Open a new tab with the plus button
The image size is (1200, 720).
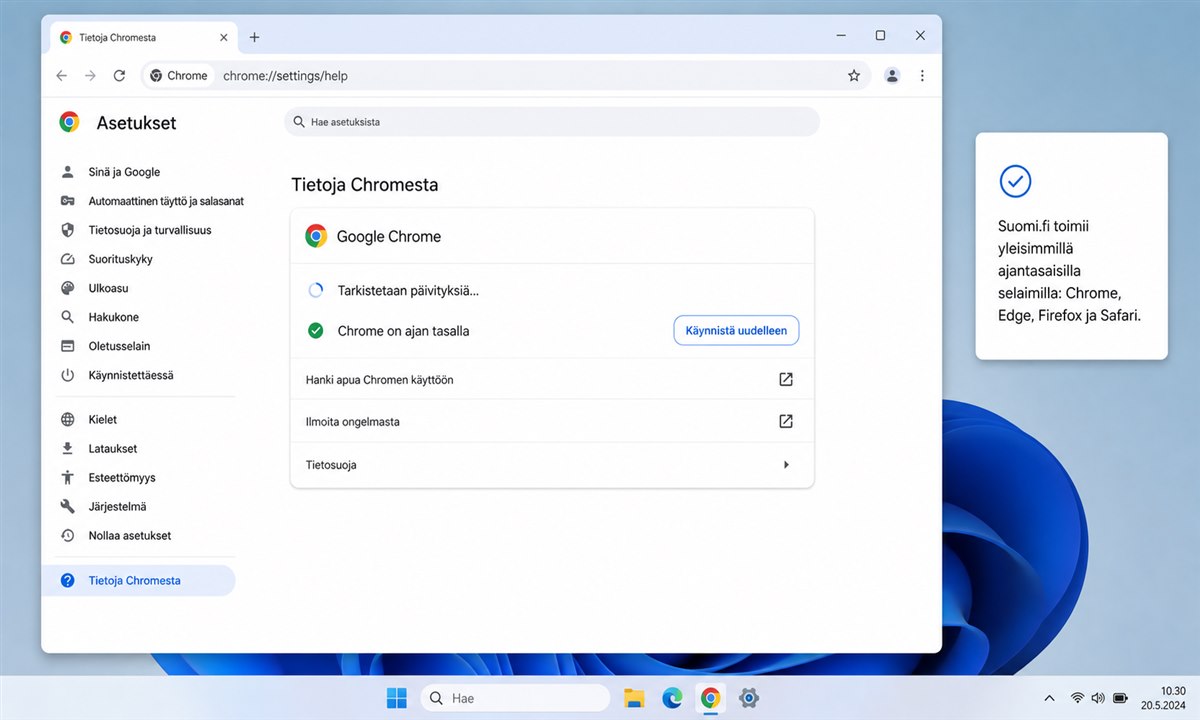(254, 37)
